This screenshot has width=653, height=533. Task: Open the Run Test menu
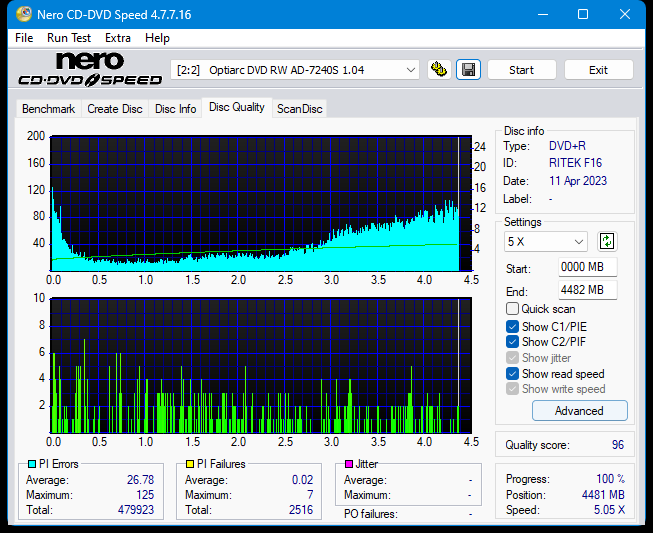pos(69,38)
